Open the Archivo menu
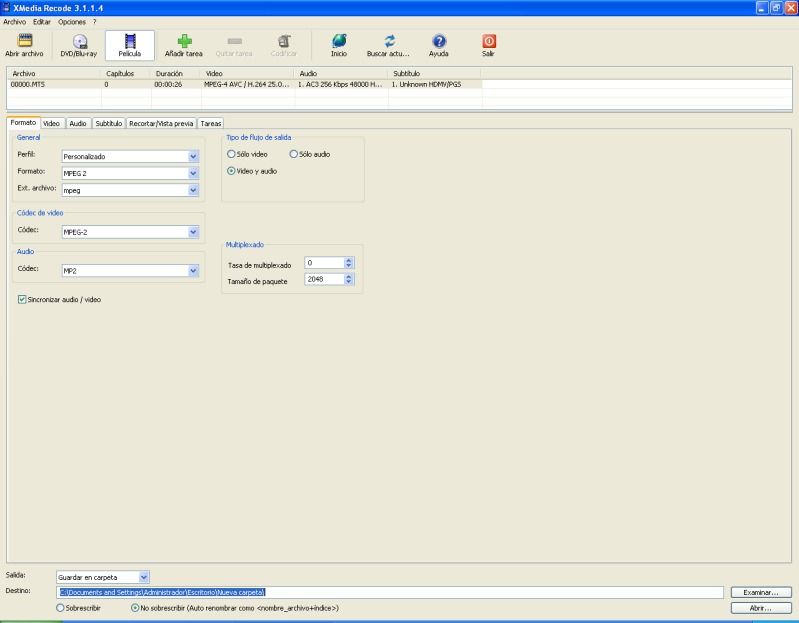 point(14,22)
